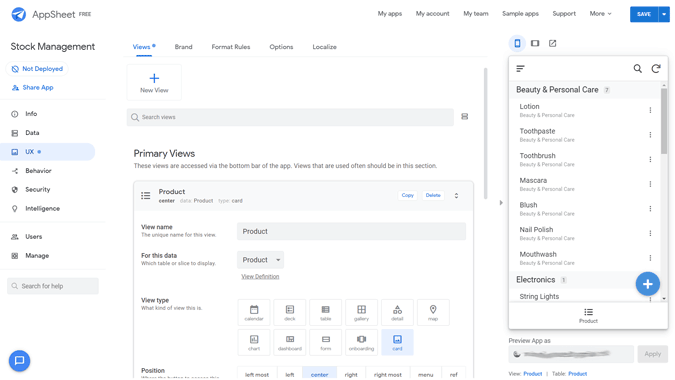Screen dimensions: 675x380
Task: Choose the chart view type
Action: 254,343
